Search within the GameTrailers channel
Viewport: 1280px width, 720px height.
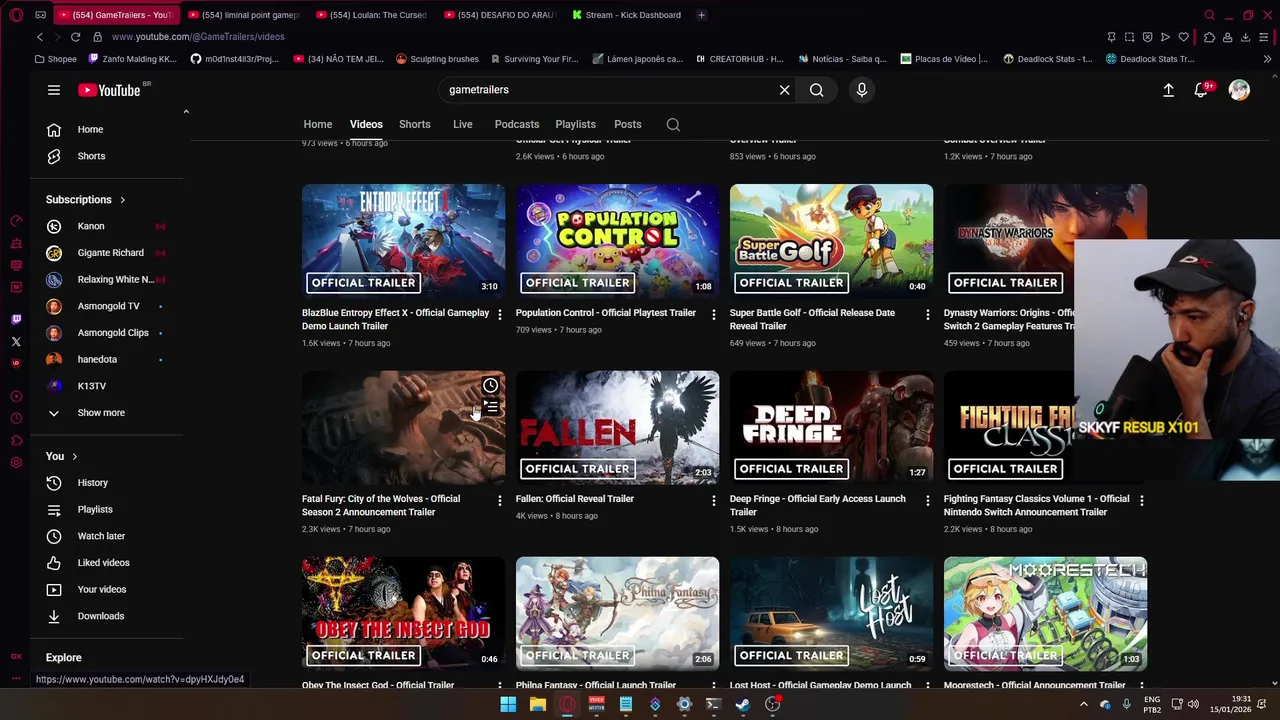673,124
